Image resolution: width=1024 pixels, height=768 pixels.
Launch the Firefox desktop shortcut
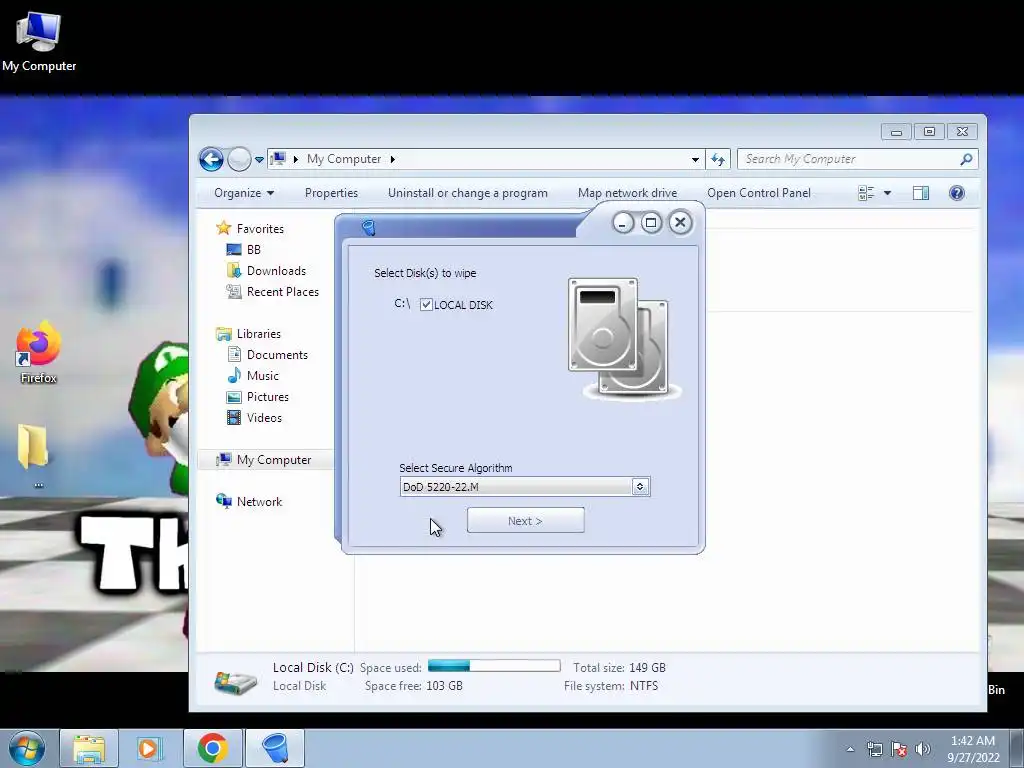[x=39, y=351]
